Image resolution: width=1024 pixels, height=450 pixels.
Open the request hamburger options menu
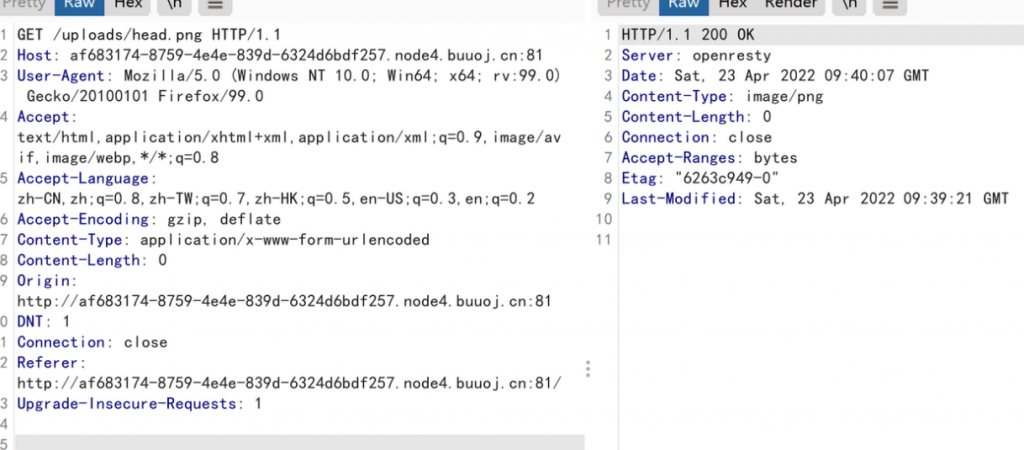(213, 5)
